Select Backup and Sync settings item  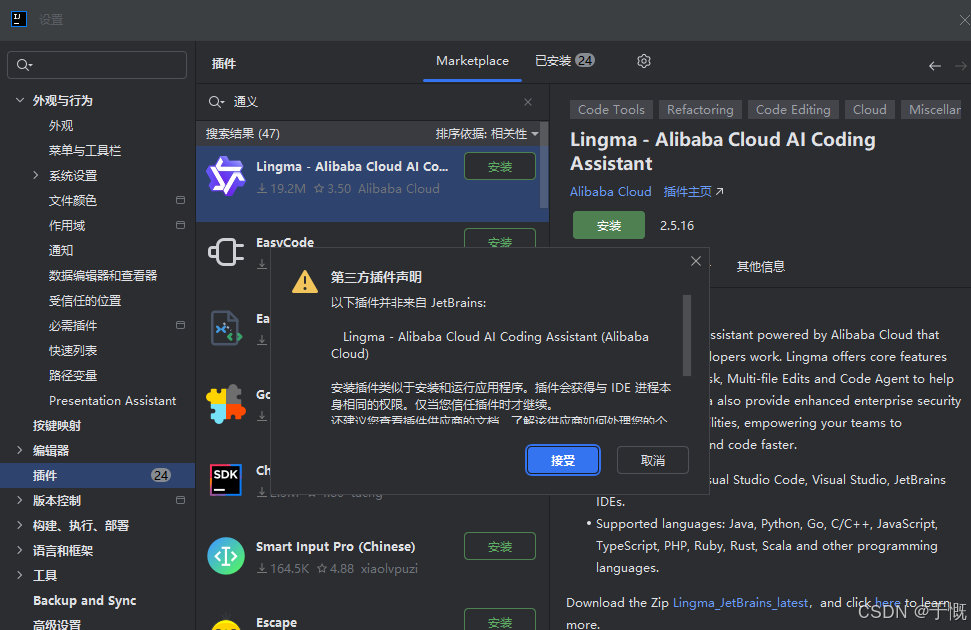84,600
